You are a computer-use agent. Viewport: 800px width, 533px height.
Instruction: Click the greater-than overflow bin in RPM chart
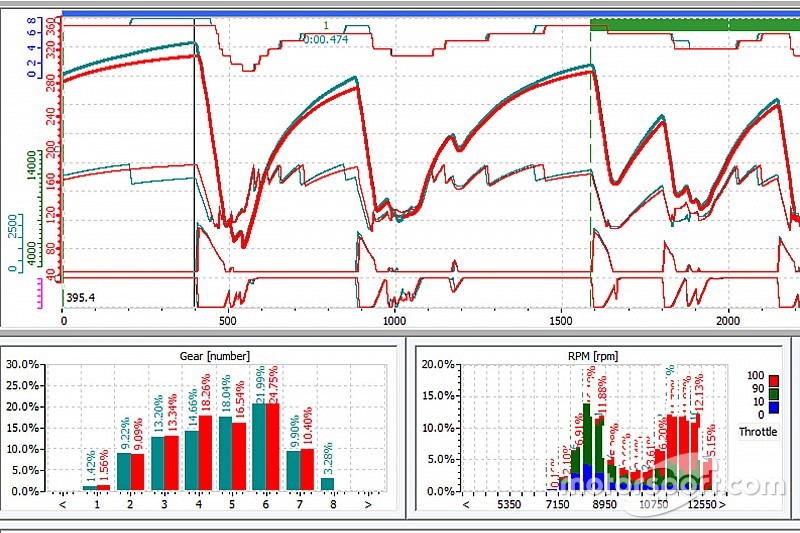click(x=722, y=504)
